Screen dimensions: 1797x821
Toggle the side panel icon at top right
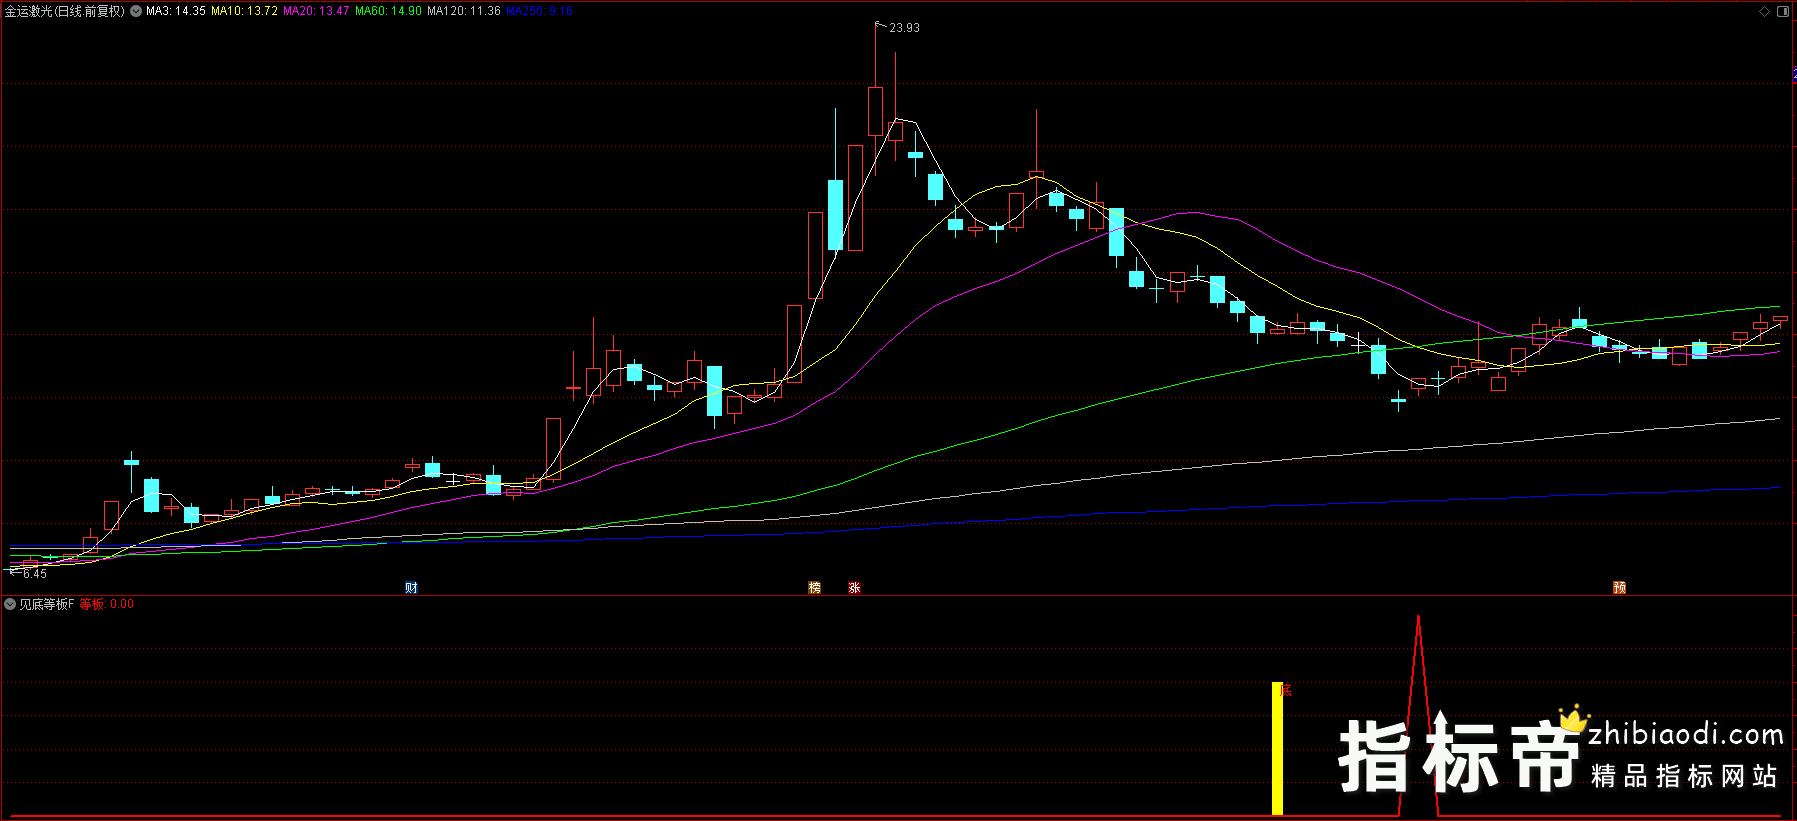[1783, 11]
